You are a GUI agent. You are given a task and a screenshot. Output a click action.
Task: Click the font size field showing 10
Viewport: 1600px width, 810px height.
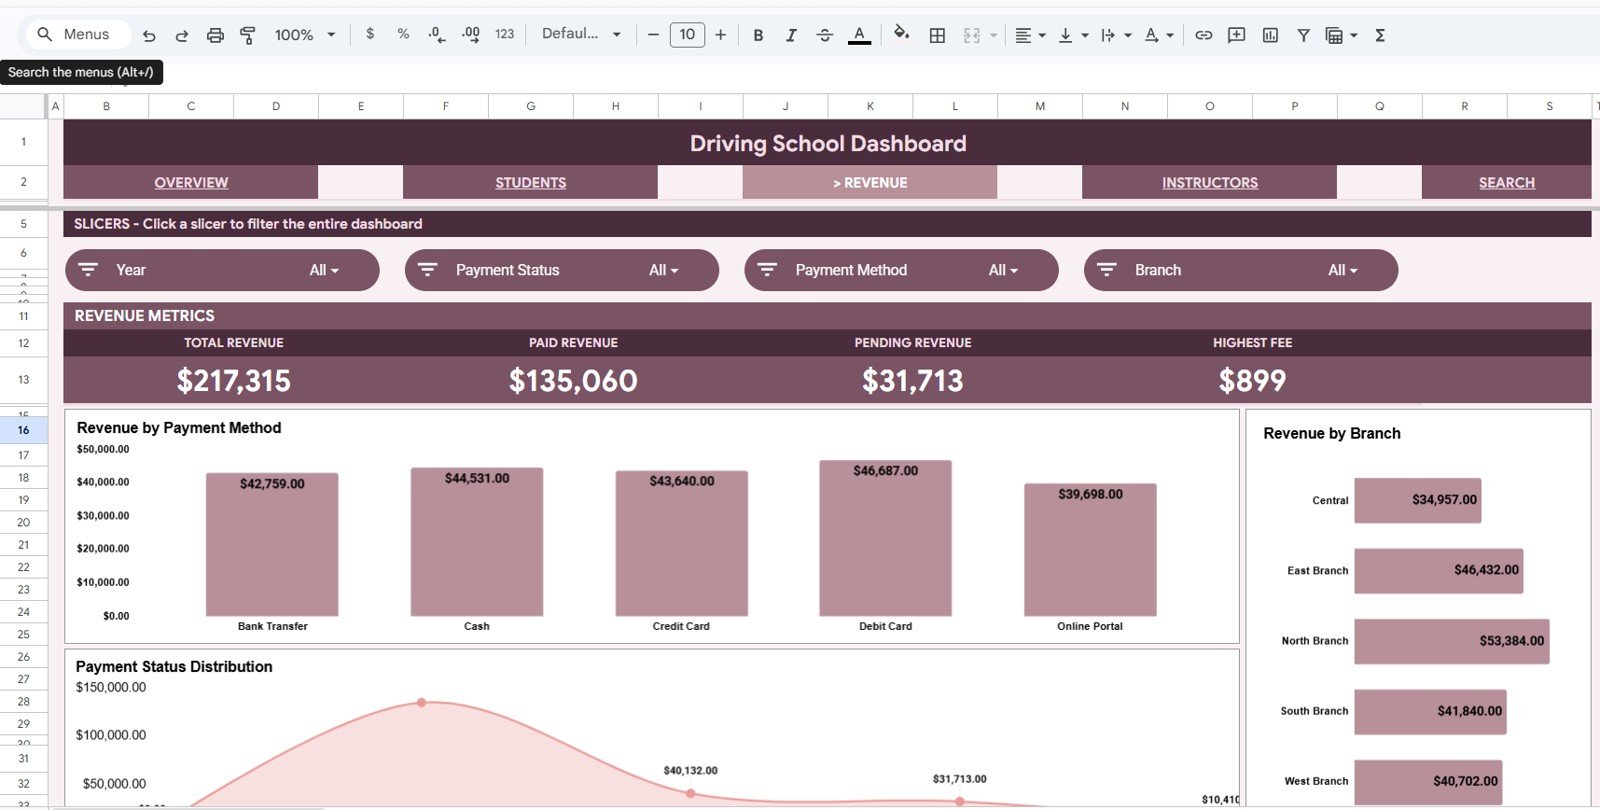(687, 34)
